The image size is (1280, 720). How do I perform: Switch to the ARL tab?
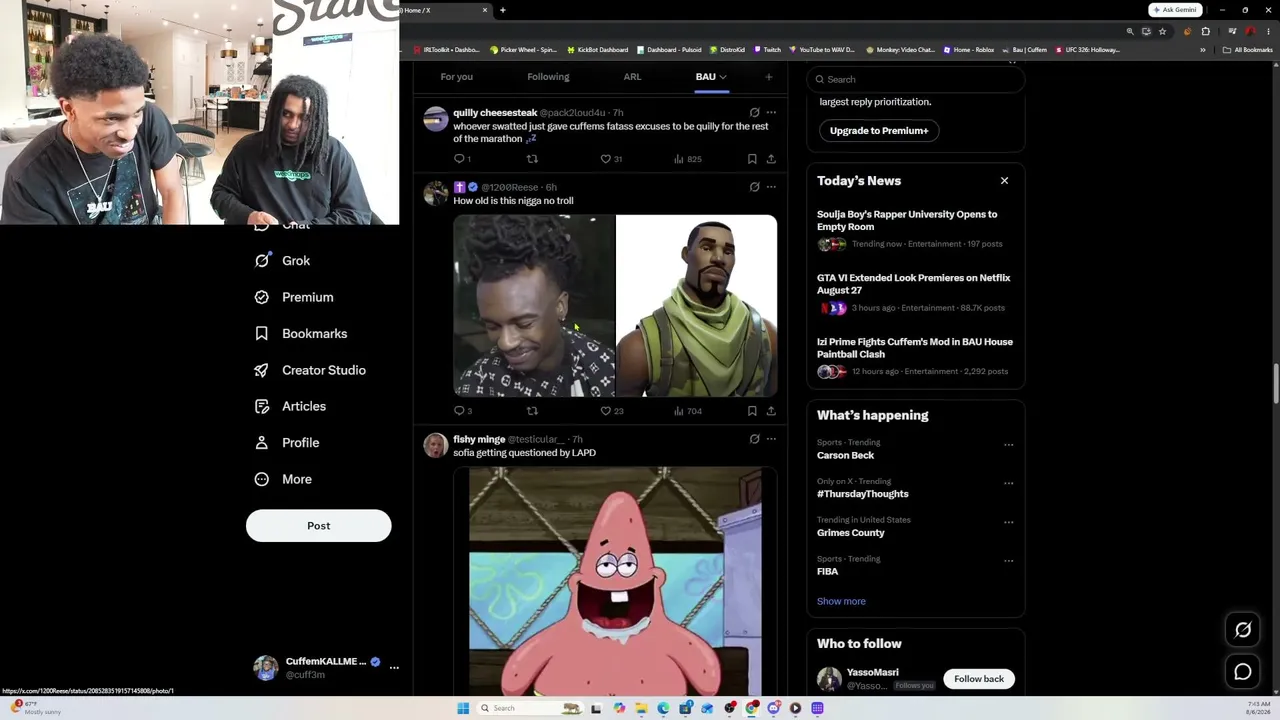tap(632, 77)
